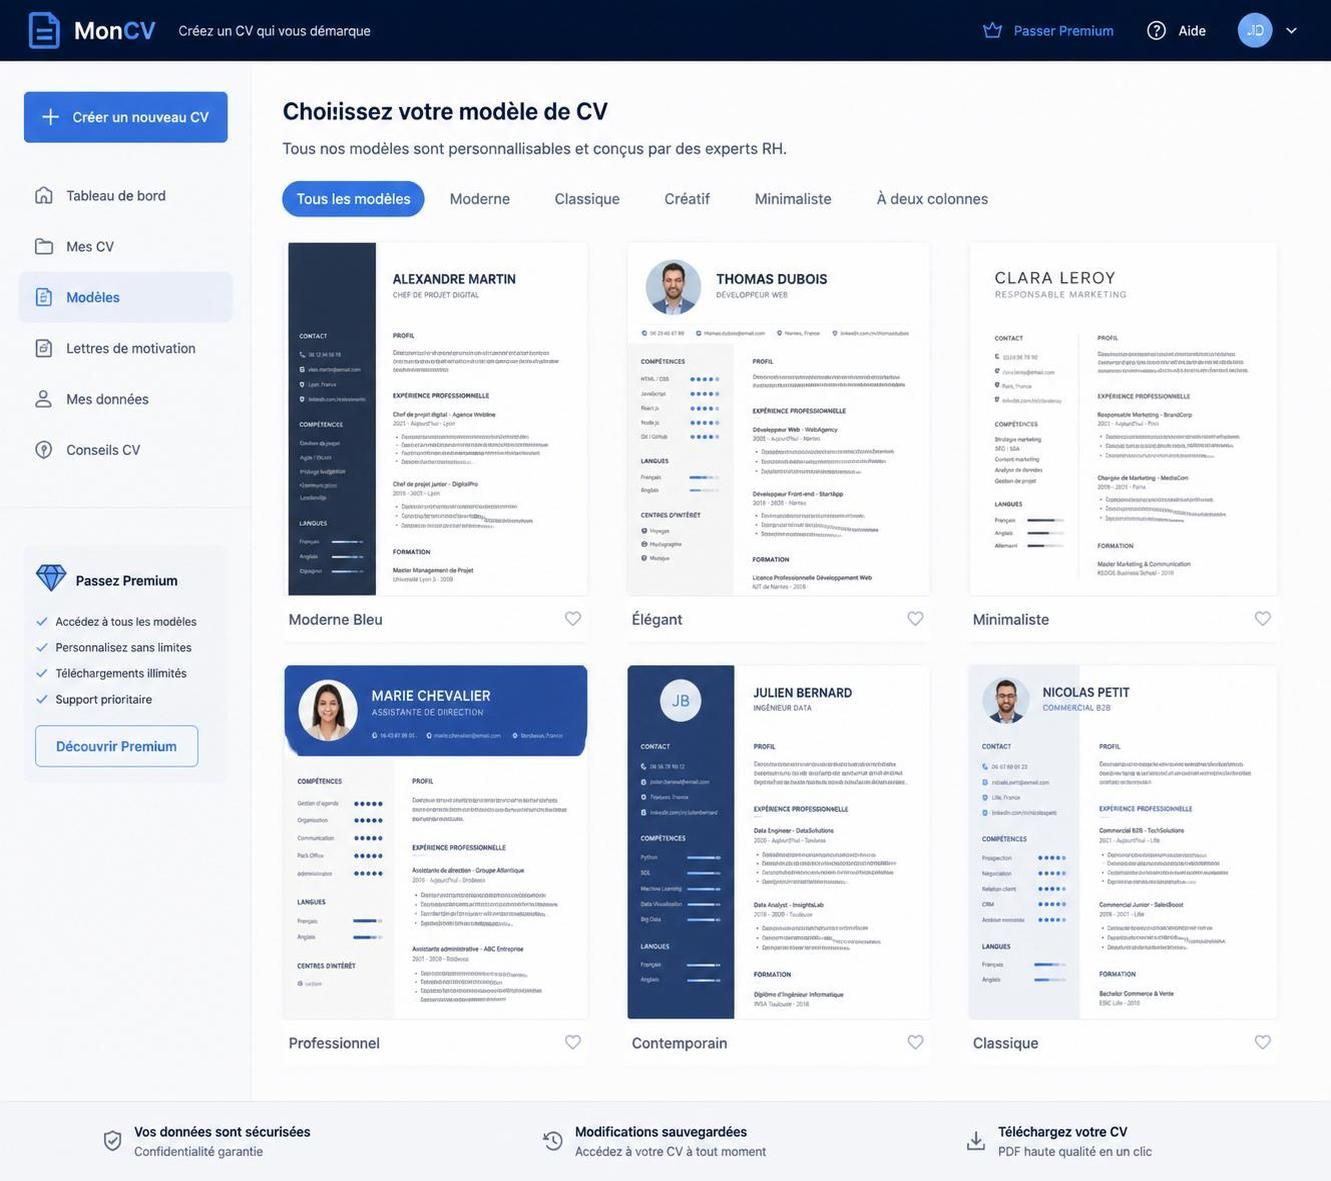Favorite the Classique template heart
The image size is (1331, 1181).
pos(1263,1042)
